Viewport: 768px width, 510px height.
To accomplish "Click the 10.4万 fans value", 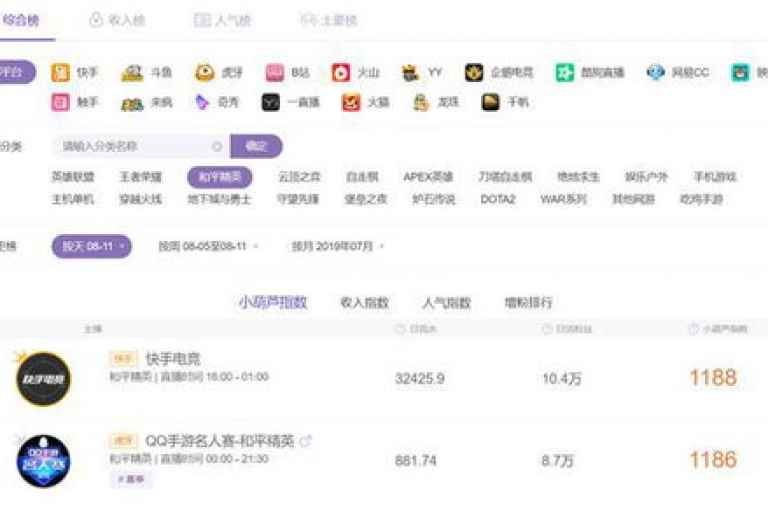I will coord(562,378).
